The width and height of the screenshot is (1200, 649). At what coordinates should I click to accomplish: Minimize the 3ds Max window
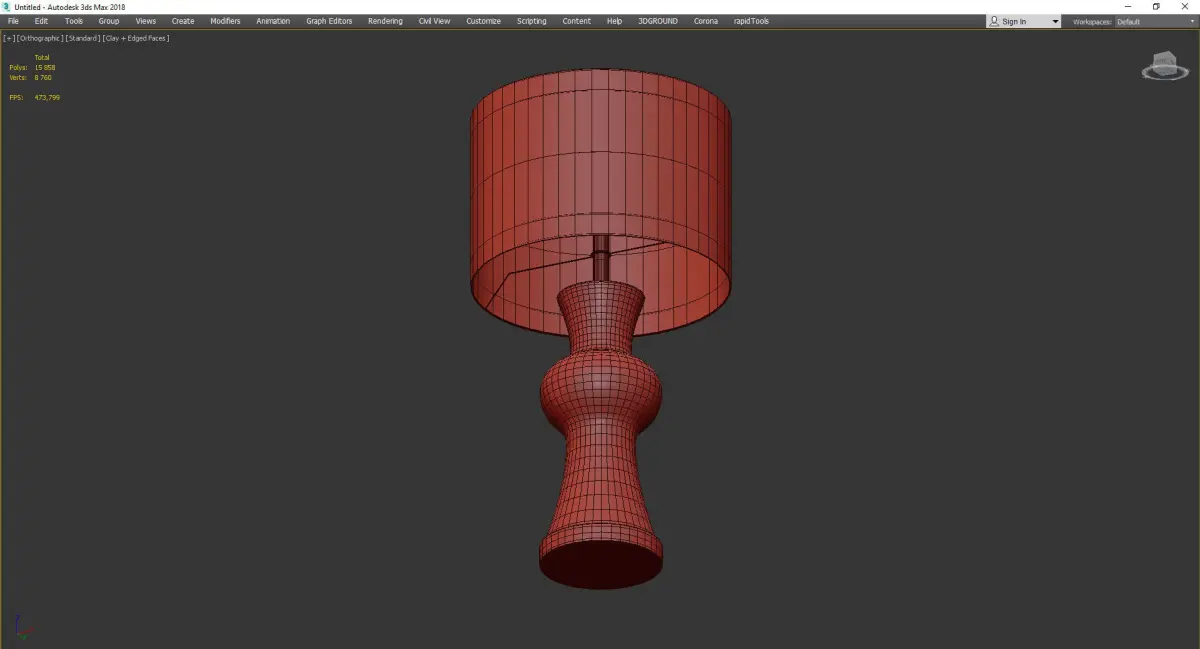[1128, 6]
